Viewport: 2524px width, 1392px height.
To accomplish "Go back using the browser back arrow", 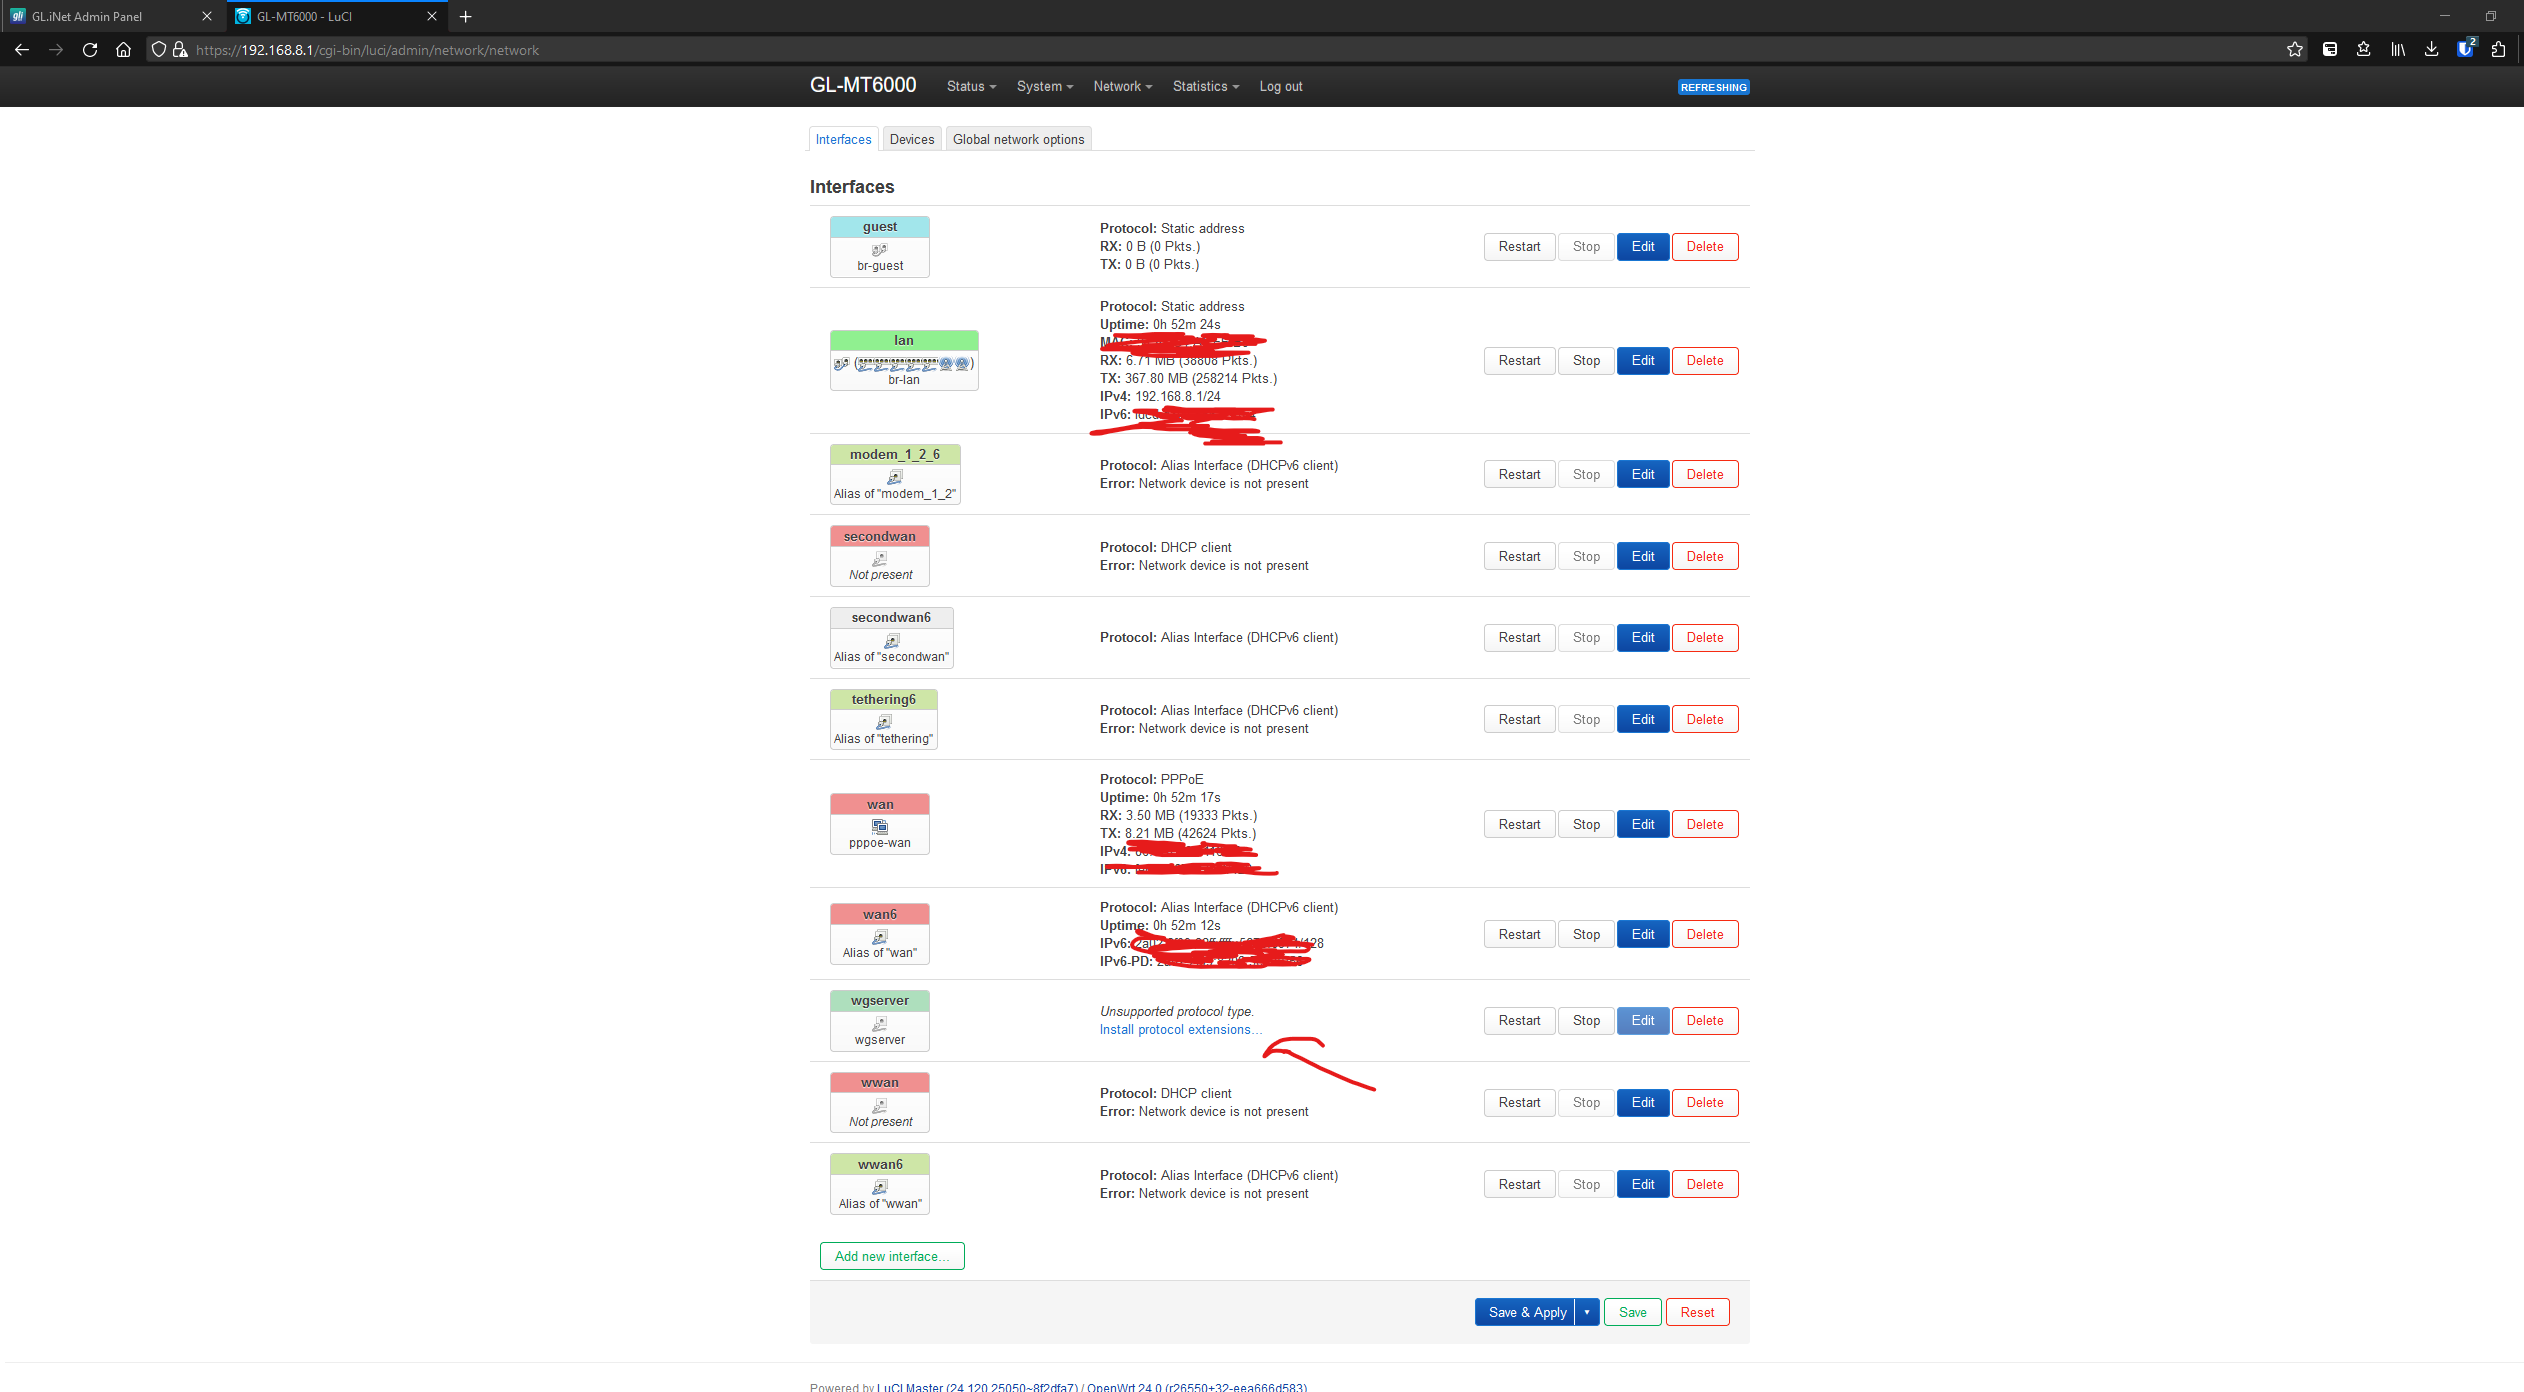I will point(22,50).
